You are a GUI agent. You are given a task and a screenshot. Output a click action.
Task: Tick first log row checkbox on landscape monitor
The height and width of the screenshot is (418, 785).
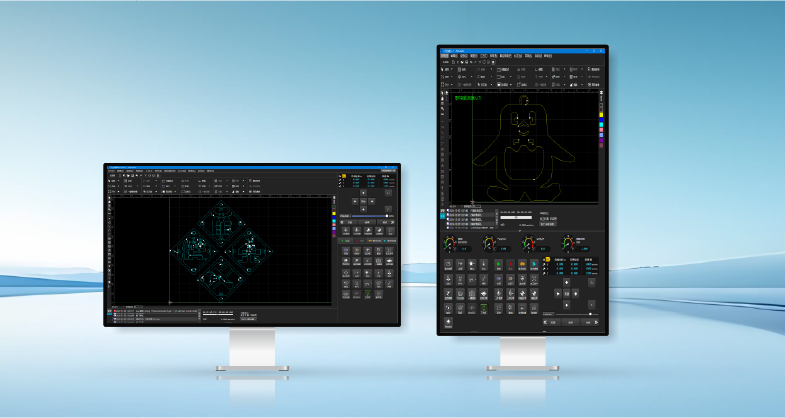(113, 309)
